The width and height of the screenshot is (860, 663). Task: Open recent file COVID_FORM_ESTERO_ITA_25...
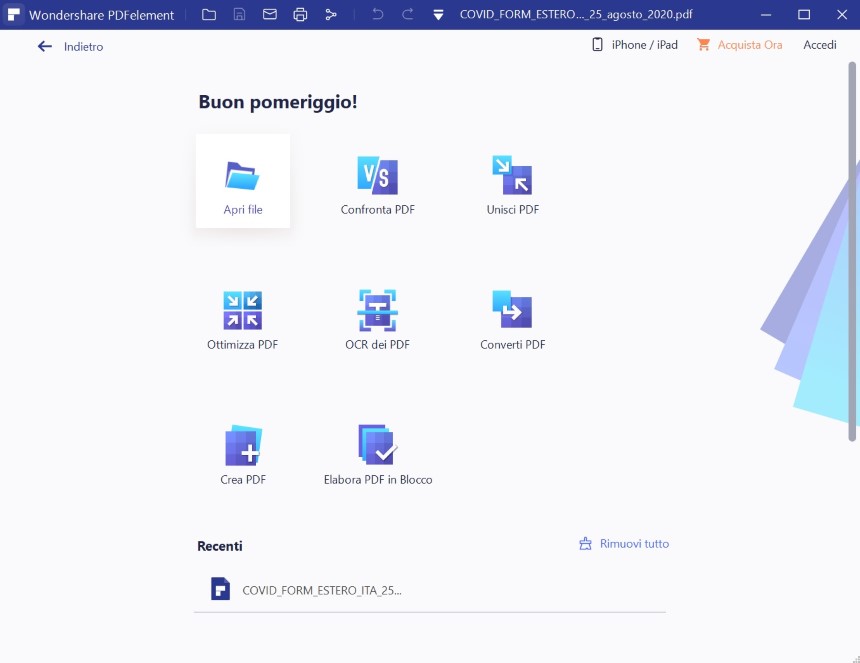430,591
